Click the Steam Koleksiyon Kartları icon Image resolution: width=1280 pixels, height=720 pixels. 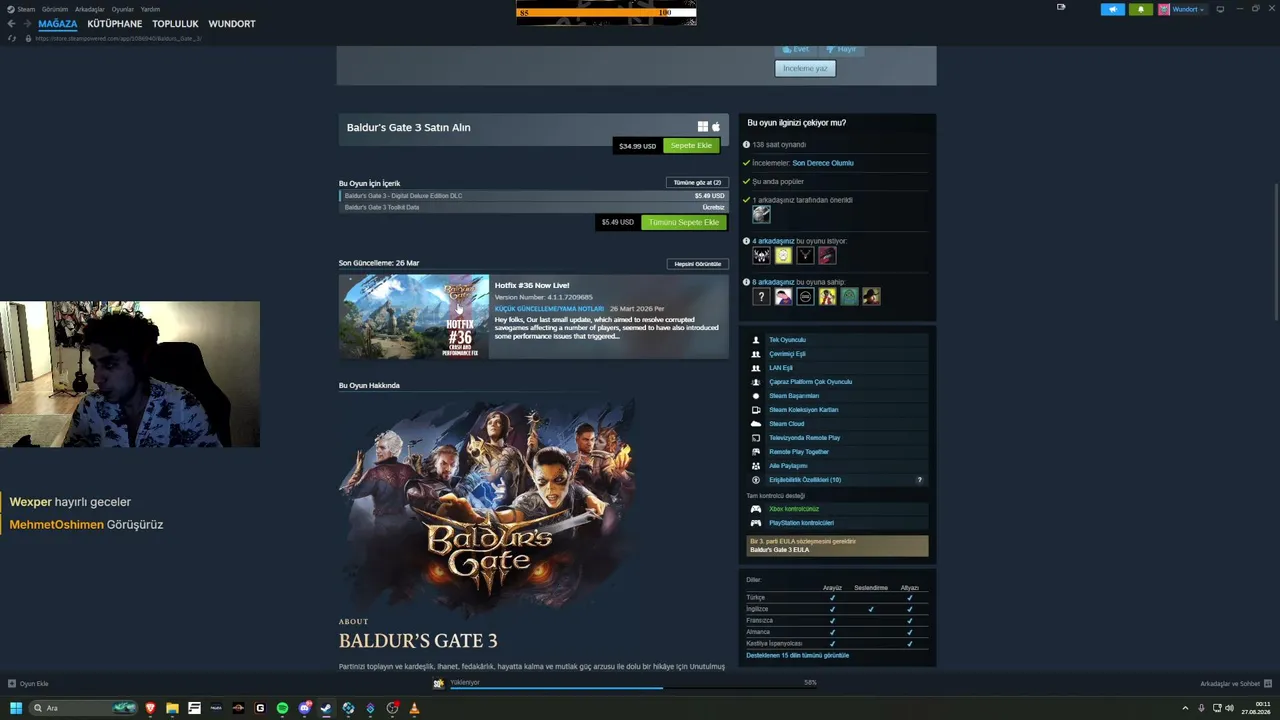coord(756,410)
